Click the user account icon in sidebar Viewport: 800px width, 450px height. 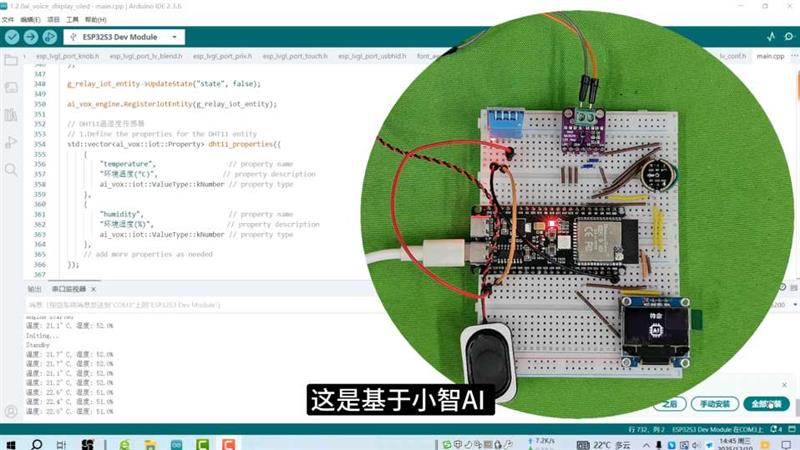point(11,411)
